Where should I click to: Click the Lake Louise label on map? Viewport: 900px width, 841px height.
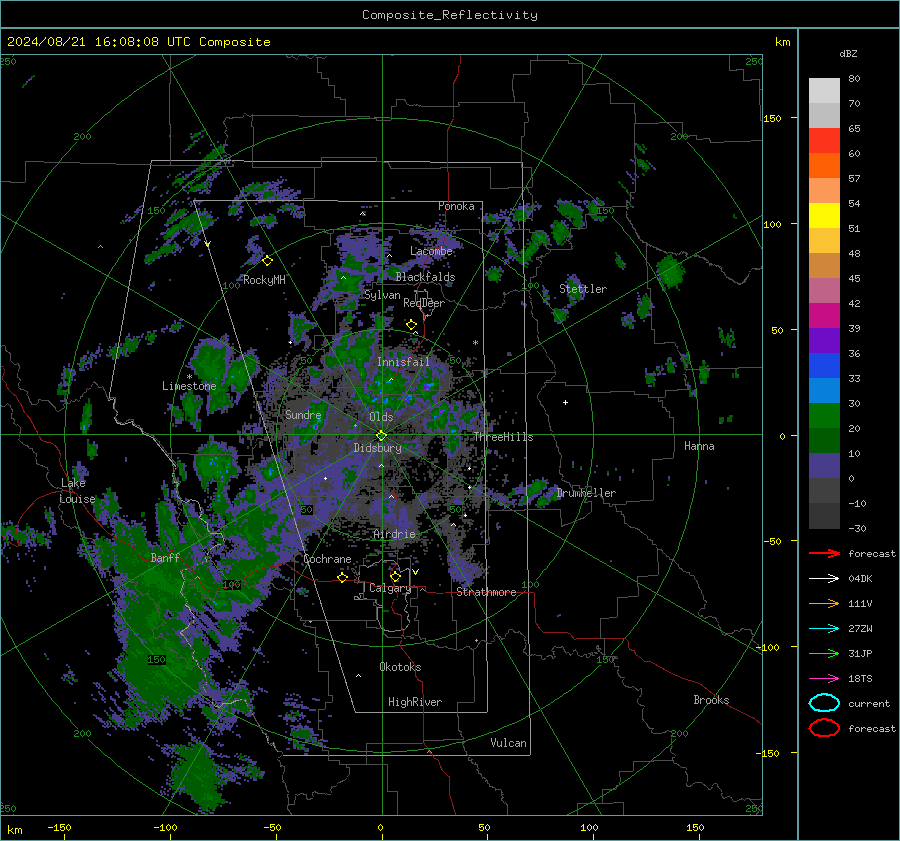[77, 491]
